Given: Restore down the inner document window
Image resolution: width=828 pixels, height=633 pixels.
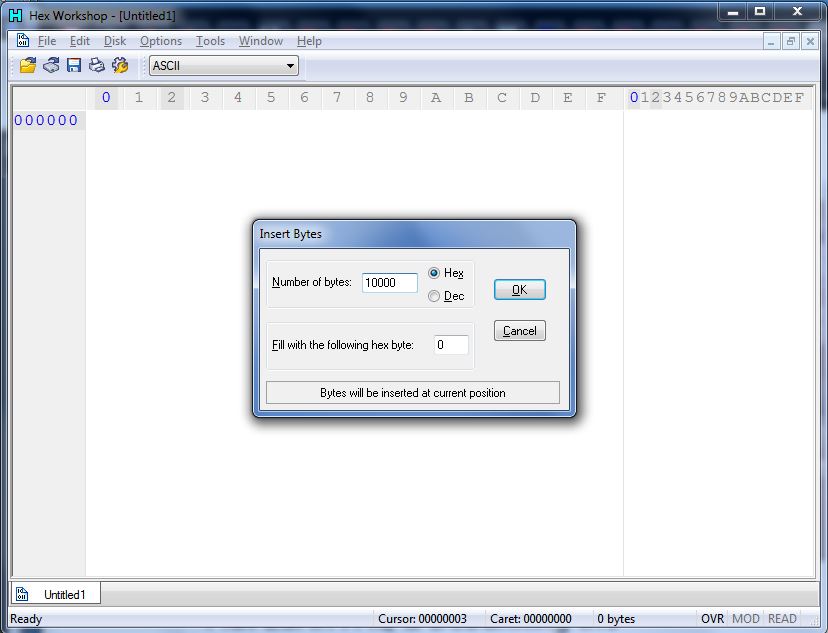Looking at the screenshot, I should [790, 41].
